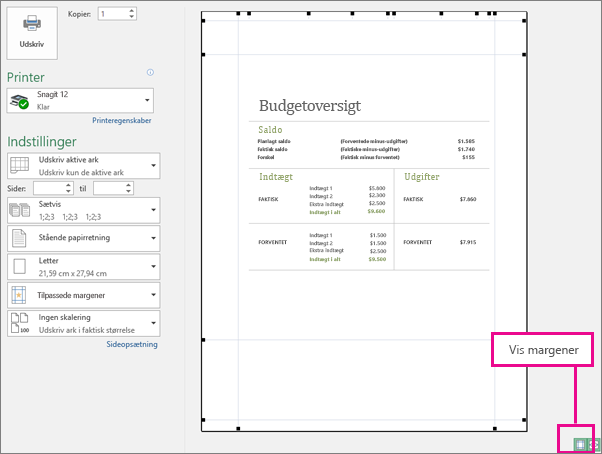
Task: Open the Snagit 12 printer dropdown
Action: coord(80,101)
